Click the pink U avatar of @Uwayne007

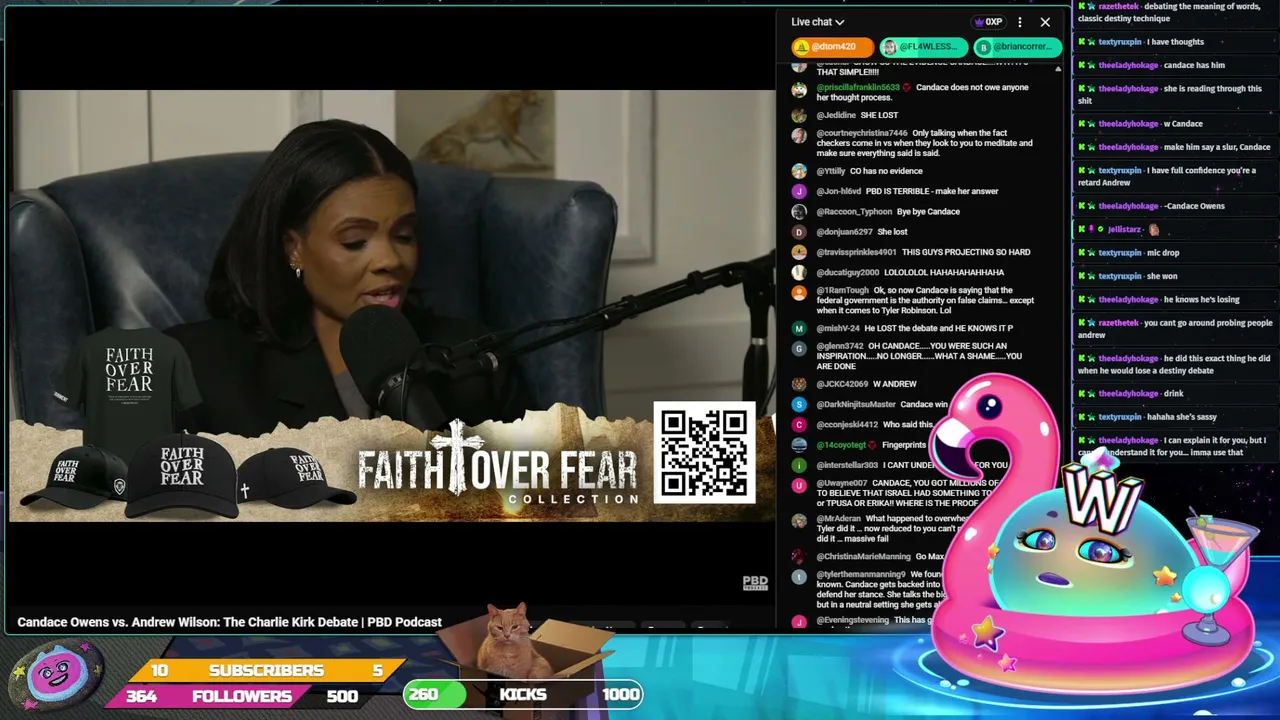(x=799, y=485)
